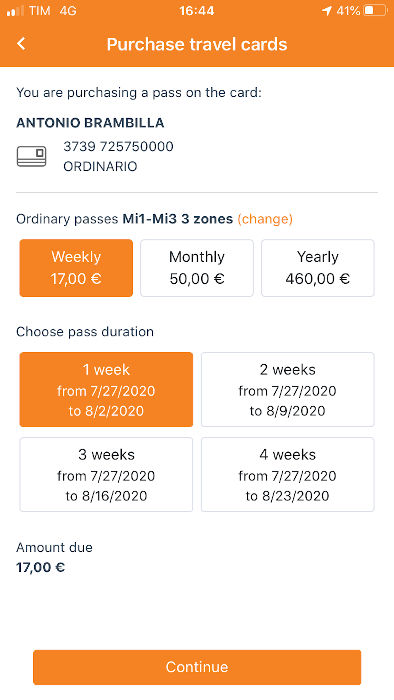Choose the 1 week duration option
394x700 pixels.
click(106, 389)
